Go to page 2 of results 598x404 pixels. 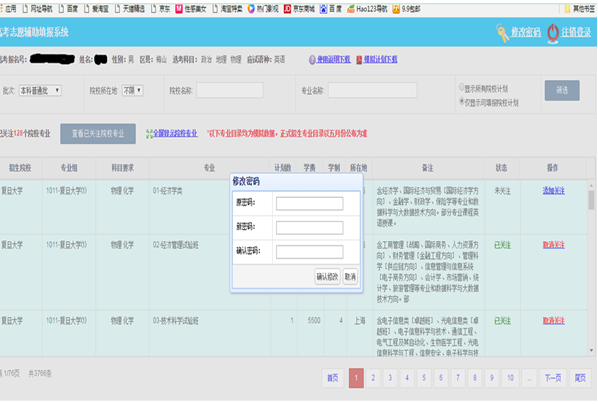[373, 378]
